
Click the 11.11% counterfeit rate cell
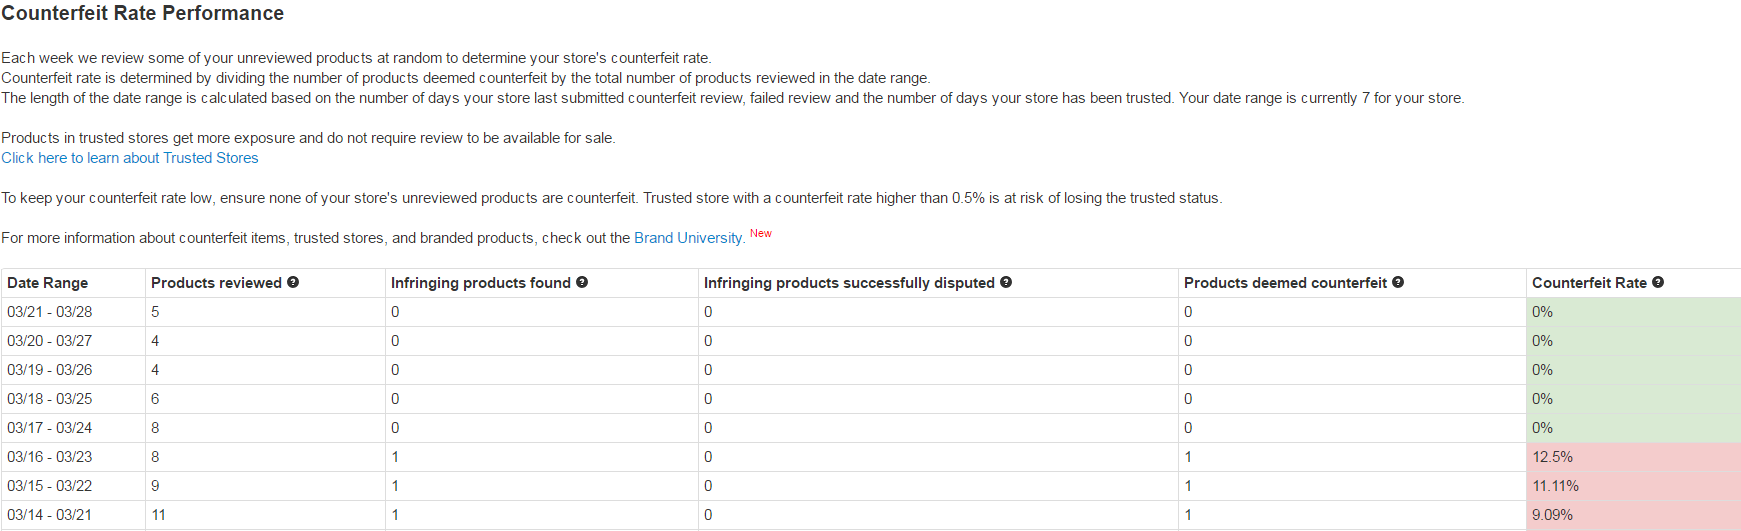point(1555,486)
